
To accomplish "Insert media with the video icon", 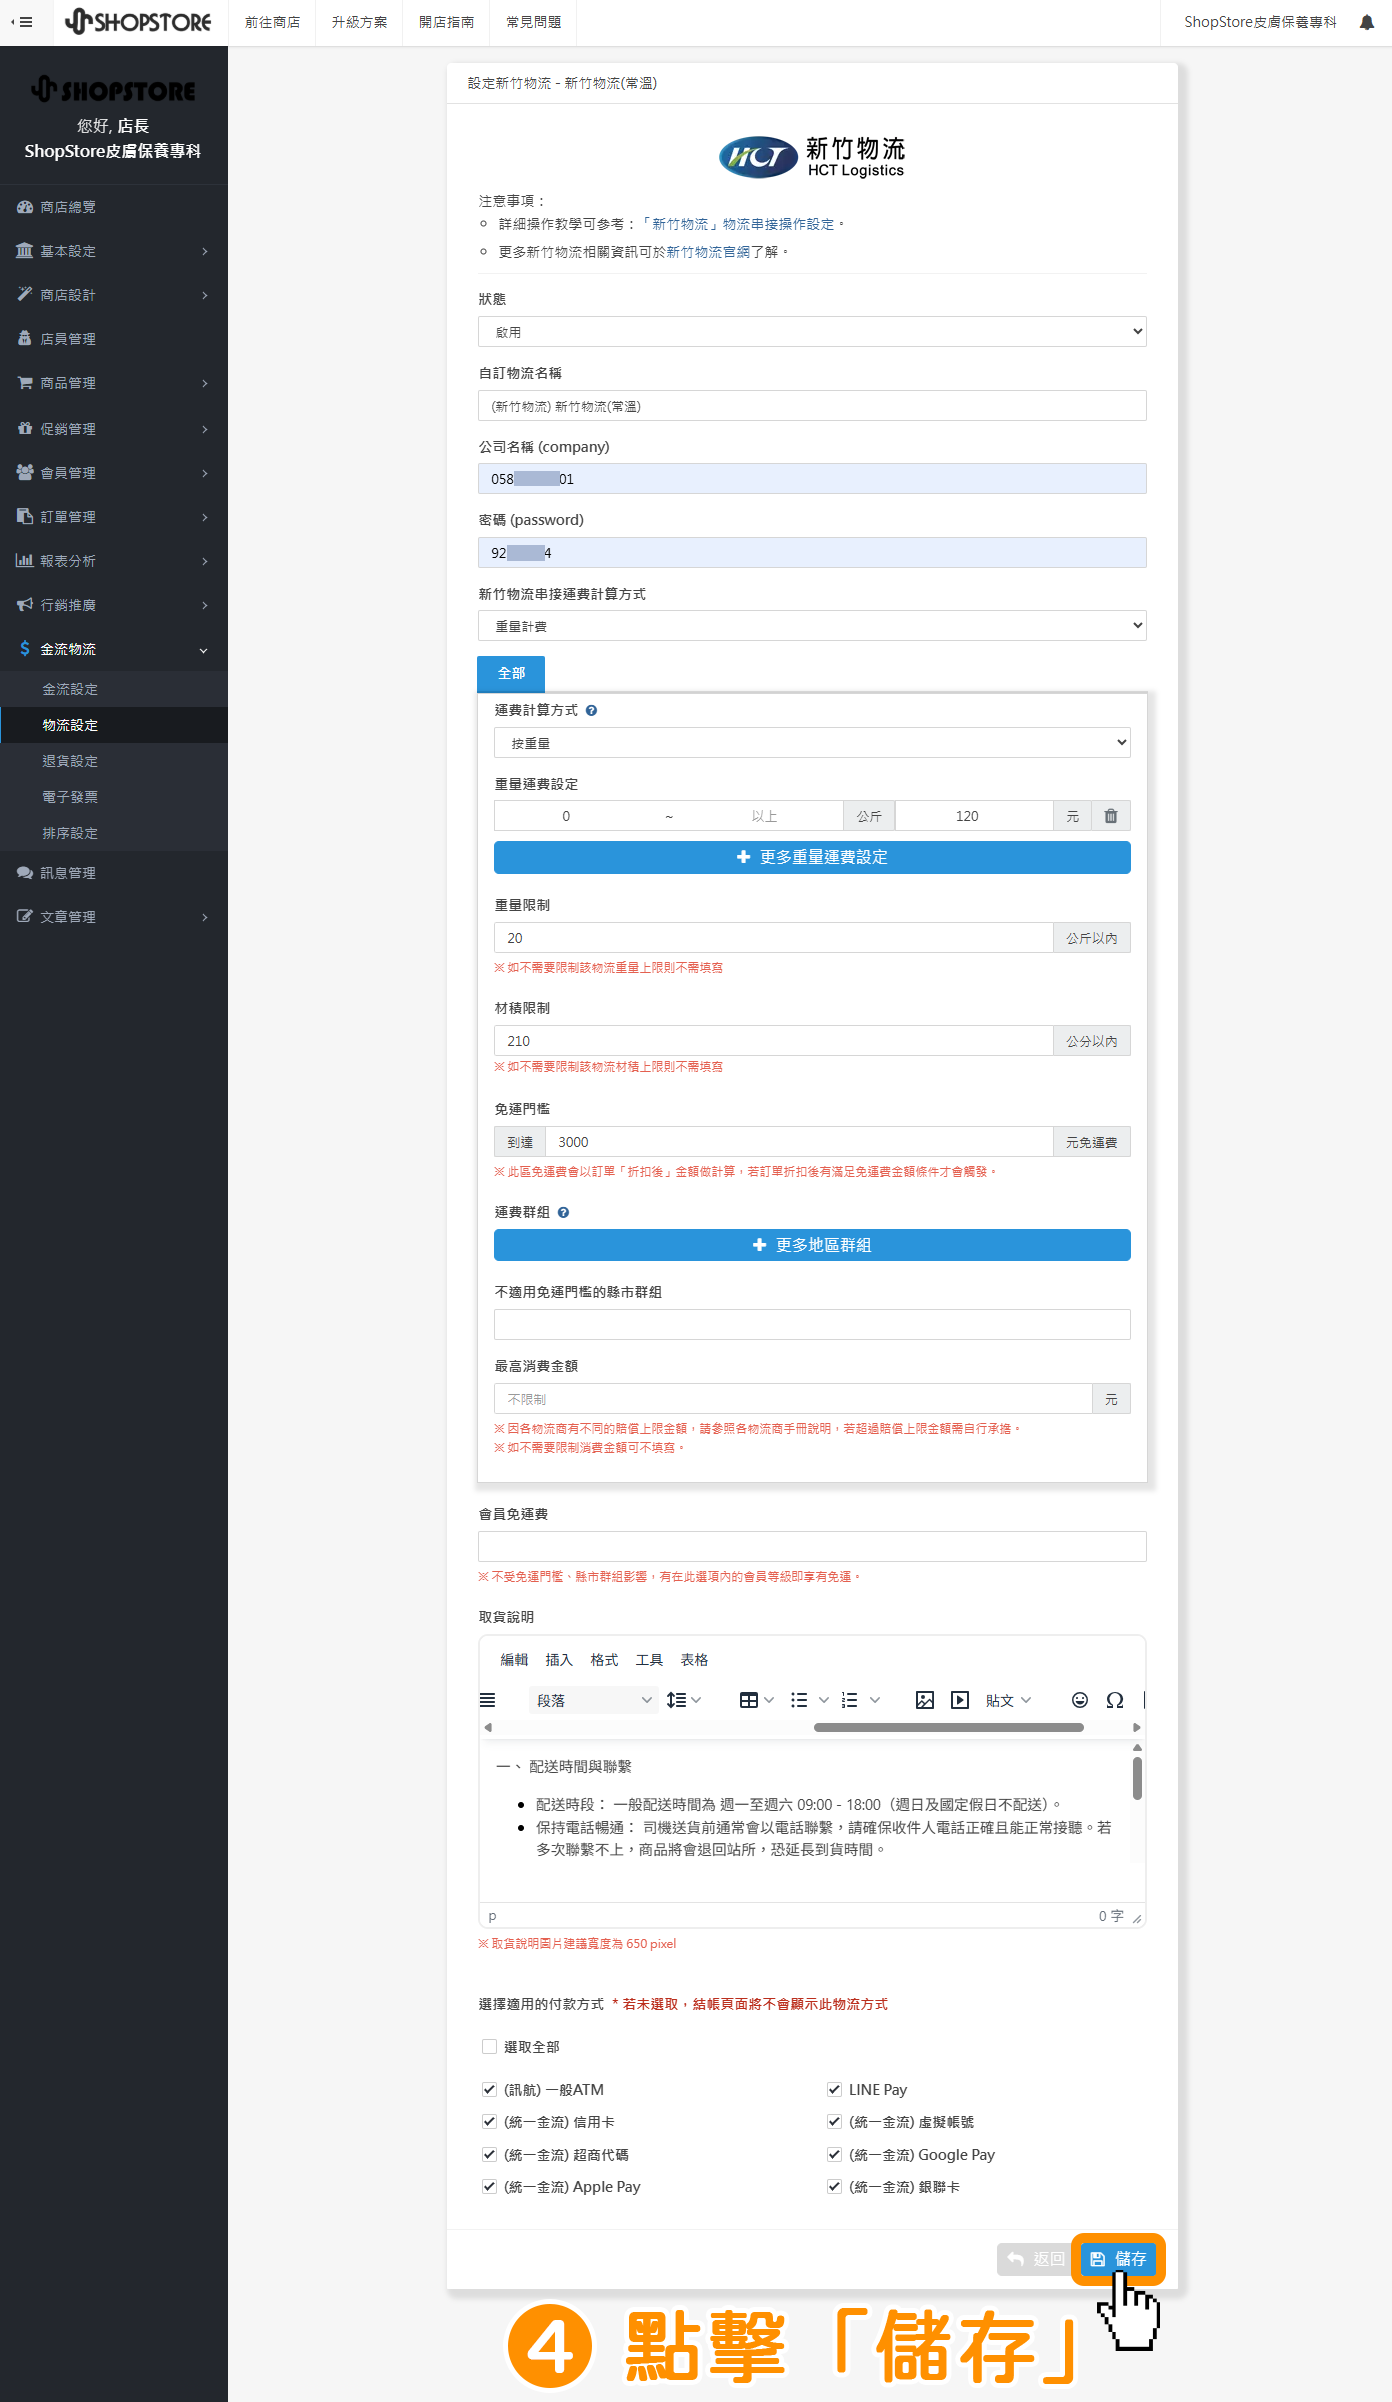I will [x=959, y=1700].
